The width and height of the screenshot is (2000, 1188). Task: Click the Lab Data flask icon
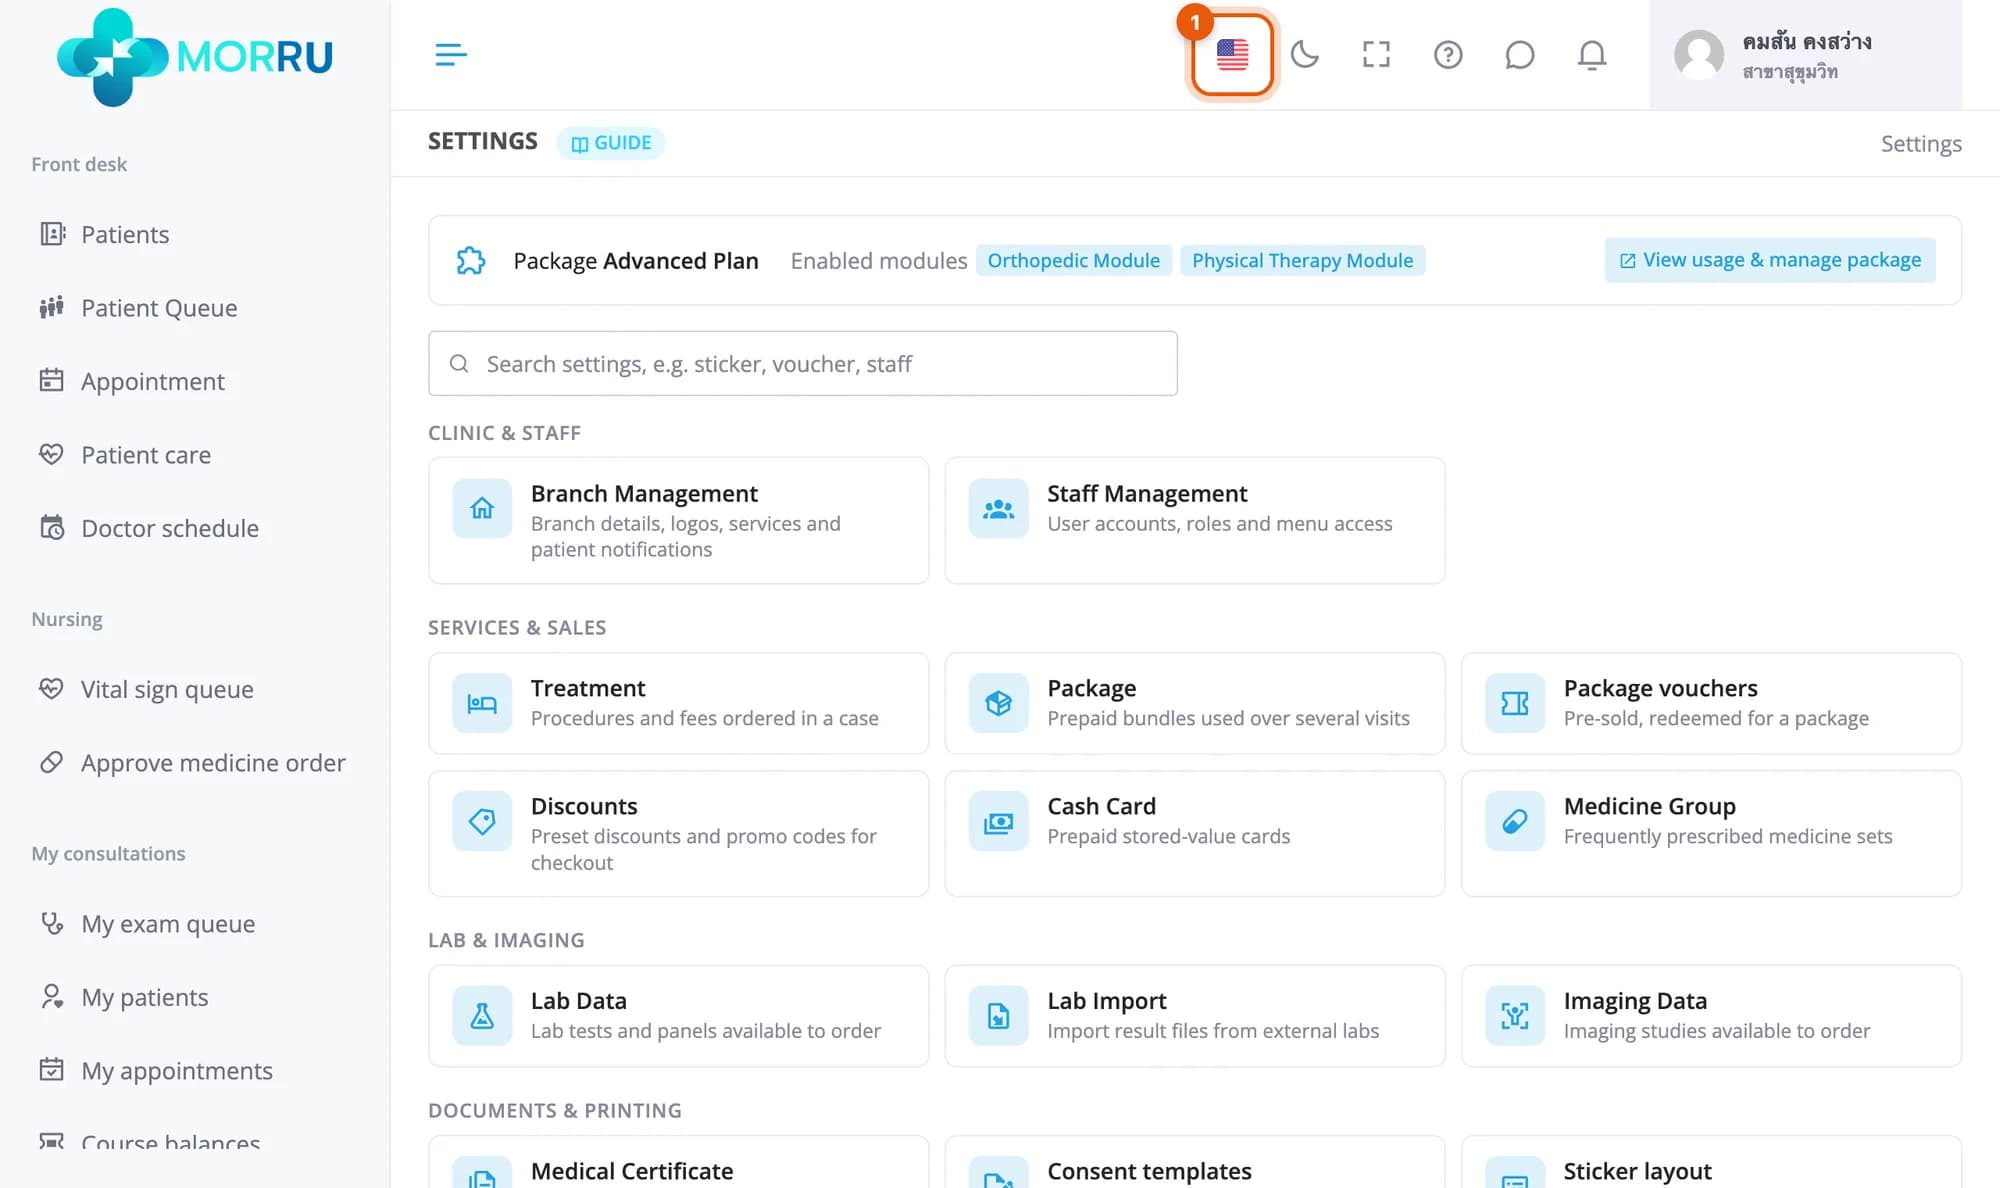[482, 1015]
